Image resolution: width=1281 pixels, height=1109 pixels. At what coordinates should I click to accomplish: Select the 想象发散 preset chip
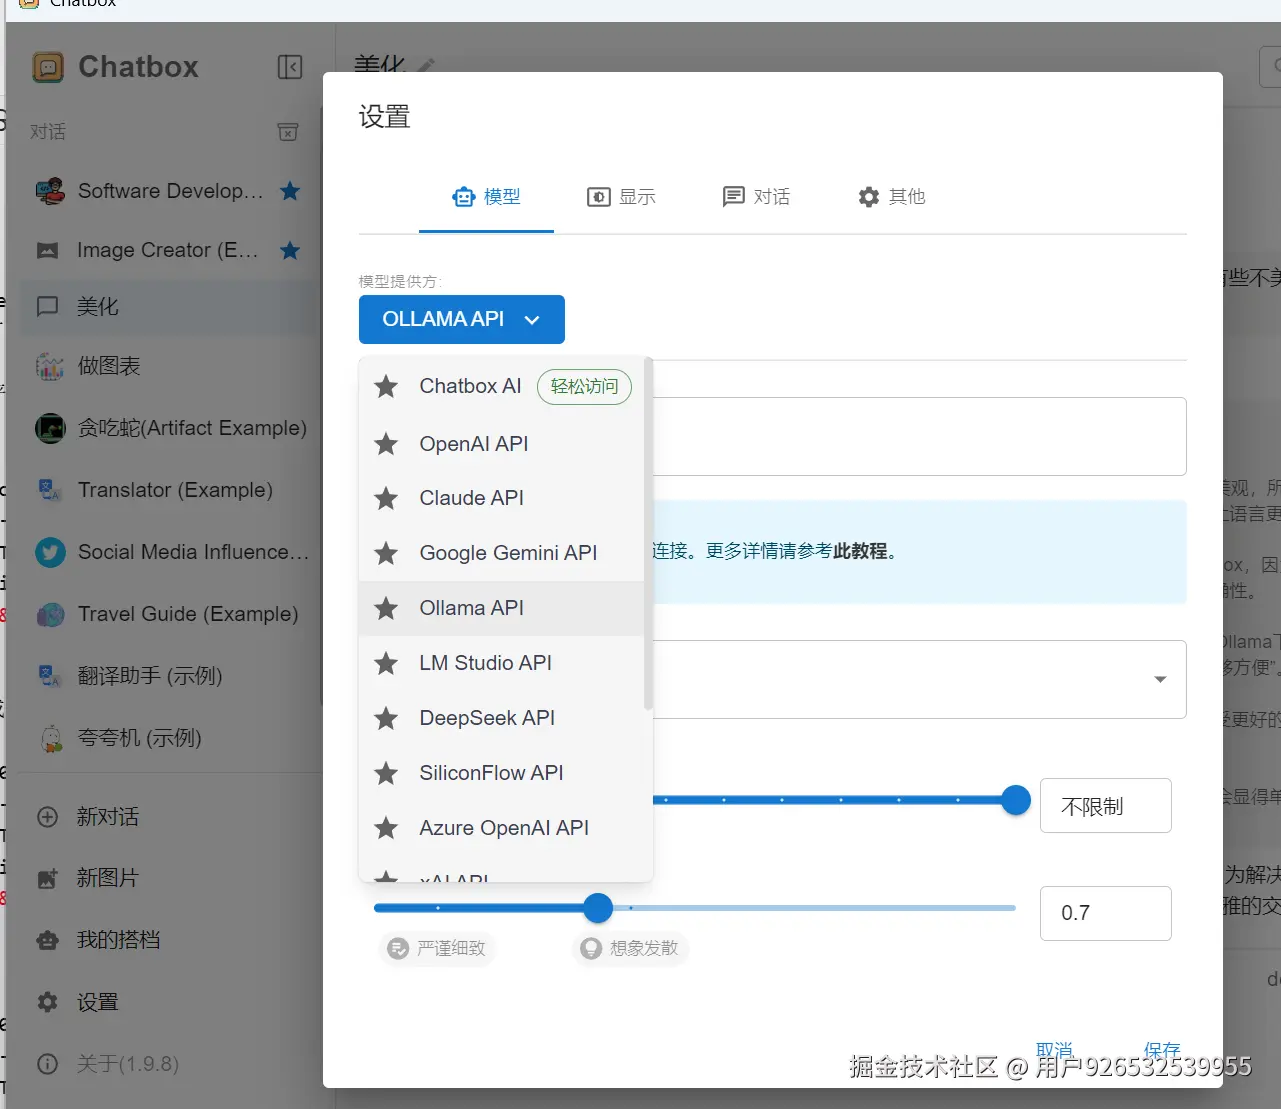(x=630, y=948)
